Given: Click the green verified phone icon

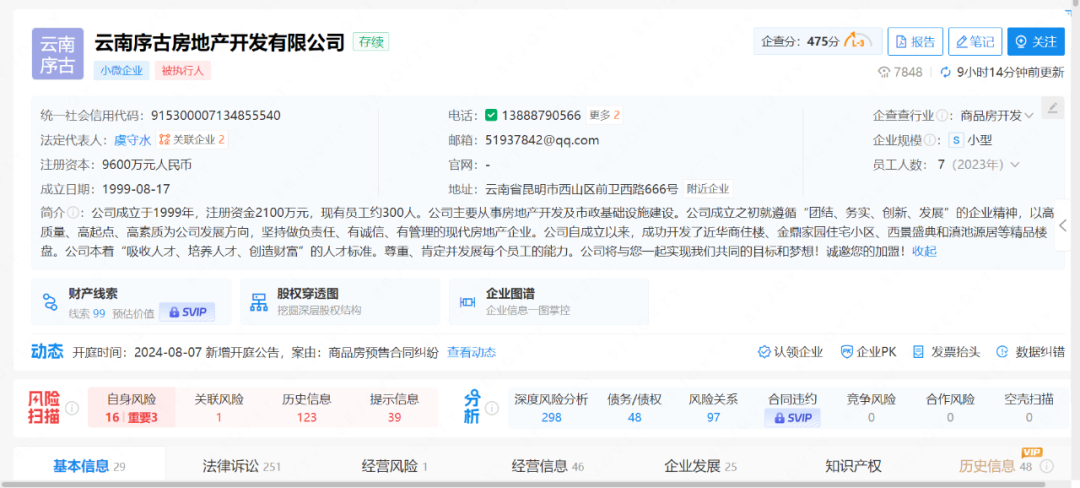Looking at the screenshot, I should pos(490,115).
